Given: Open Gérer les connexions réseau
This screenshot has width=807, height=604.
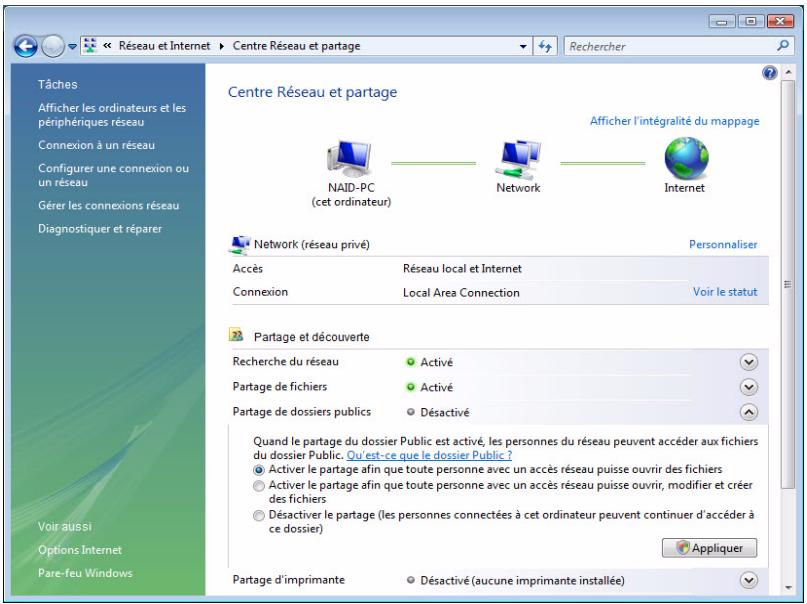Looking at the screenshot, I should 109,205.
